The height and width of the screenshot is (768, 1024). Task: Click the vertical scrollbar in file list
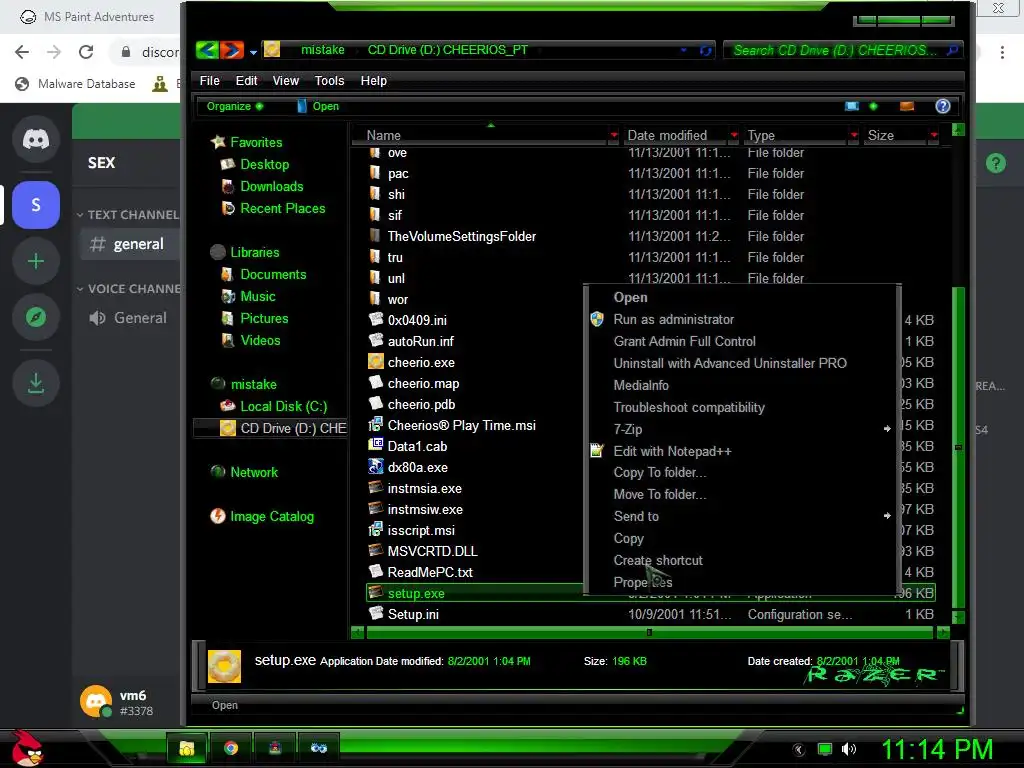click(x=958, y=447)
